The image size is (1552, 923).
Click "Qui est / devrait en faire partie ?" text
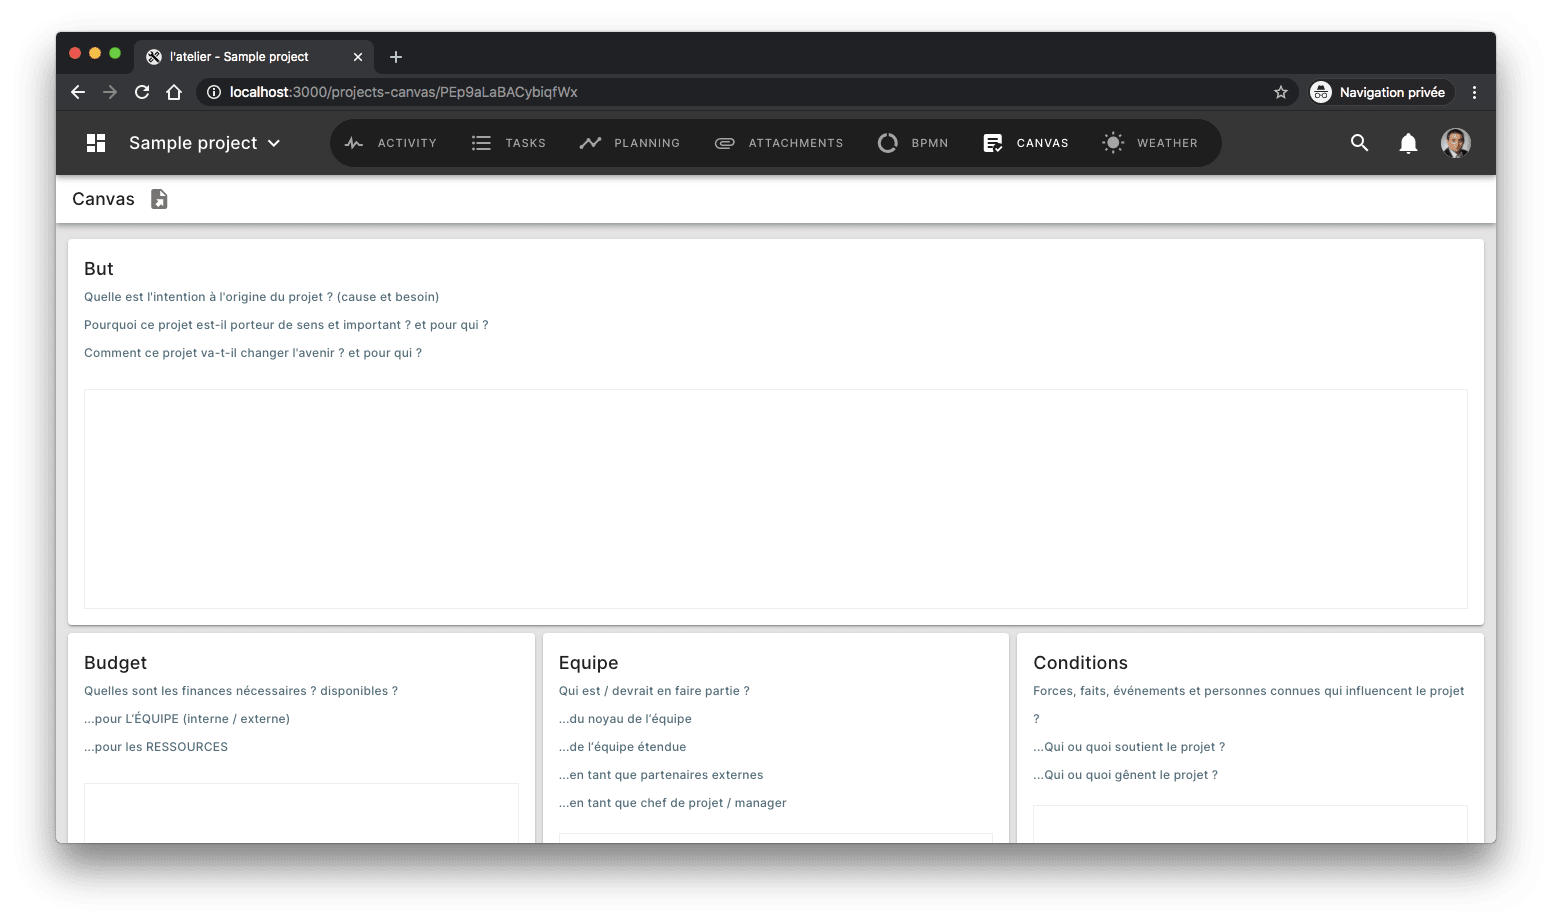coord(654,691)
